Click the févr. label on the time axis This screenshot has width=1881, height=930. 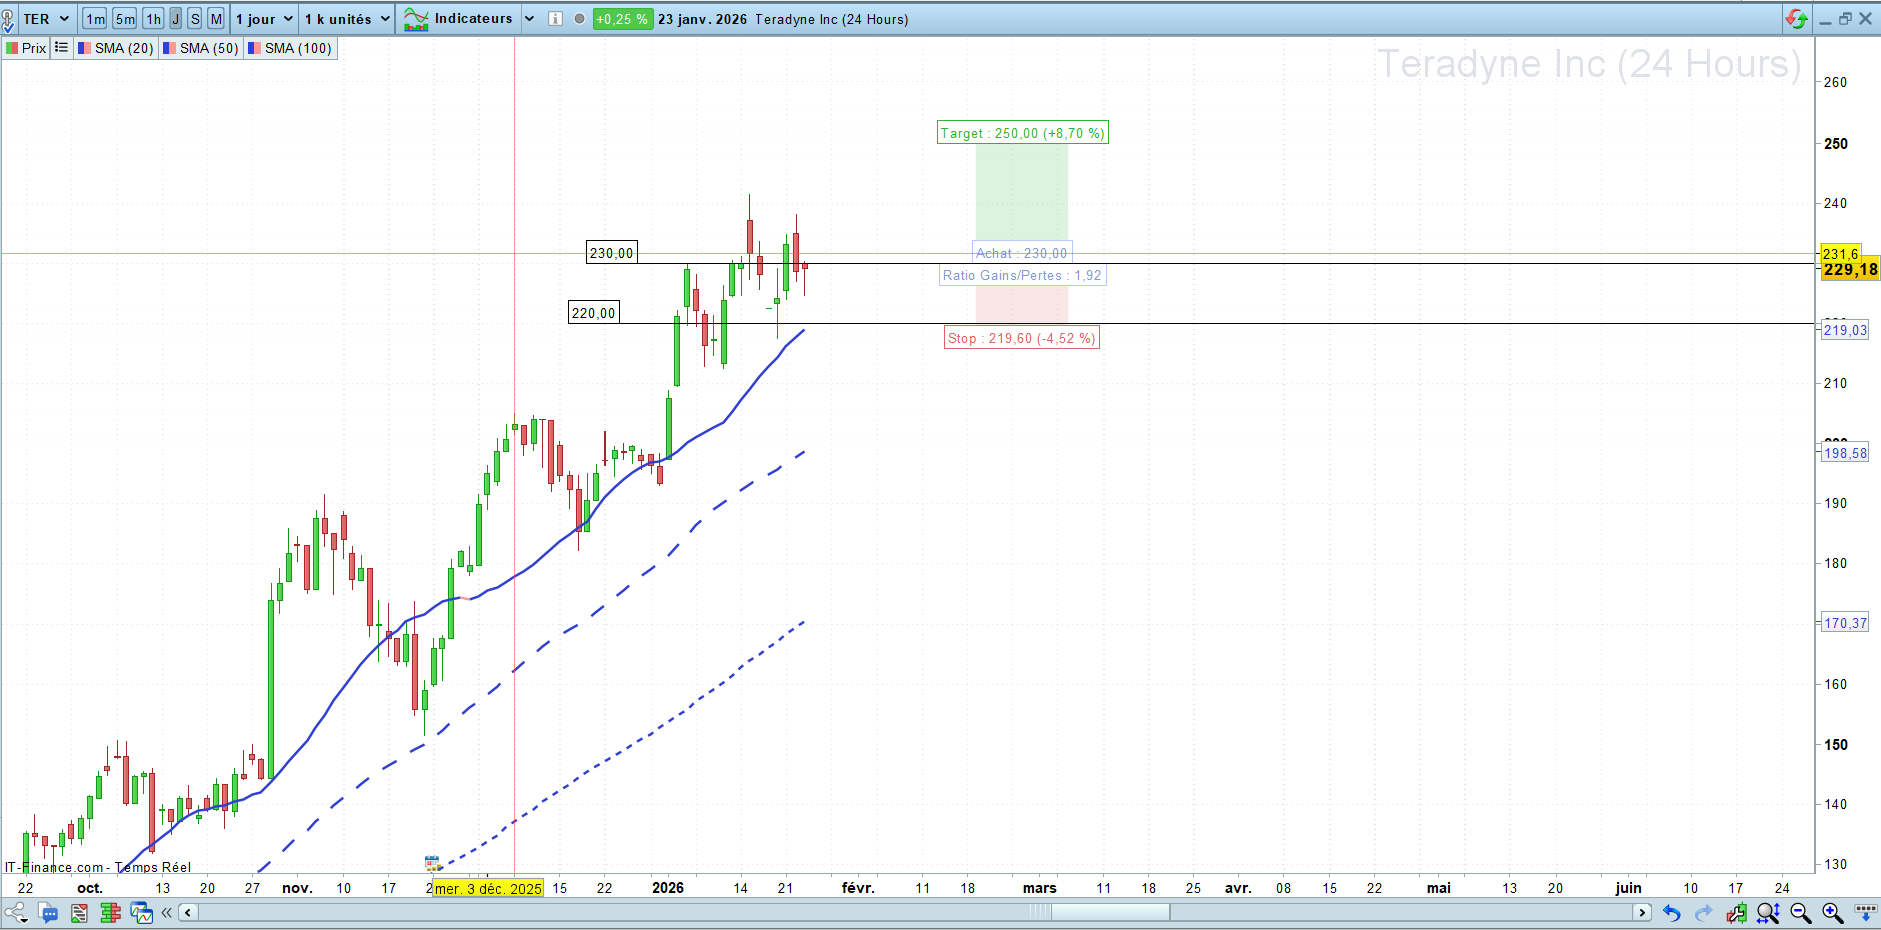(858, 888)
